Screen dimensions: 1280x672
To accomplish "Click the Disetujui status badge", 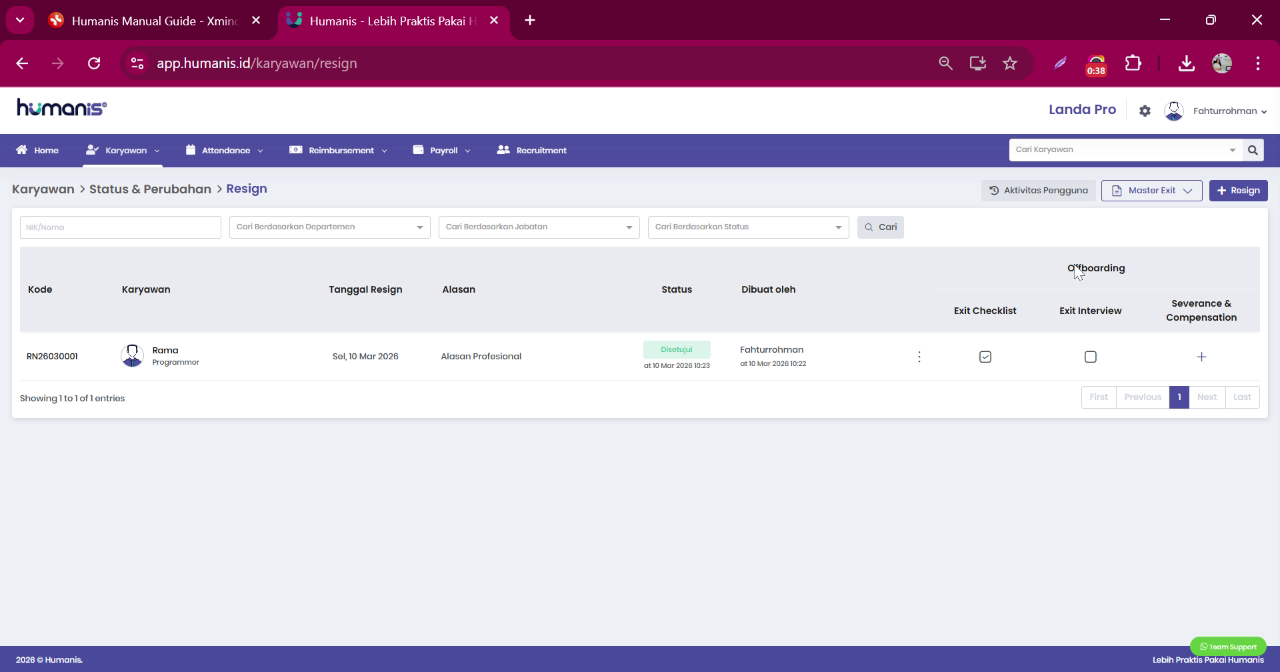I will [x=676, y=349].
